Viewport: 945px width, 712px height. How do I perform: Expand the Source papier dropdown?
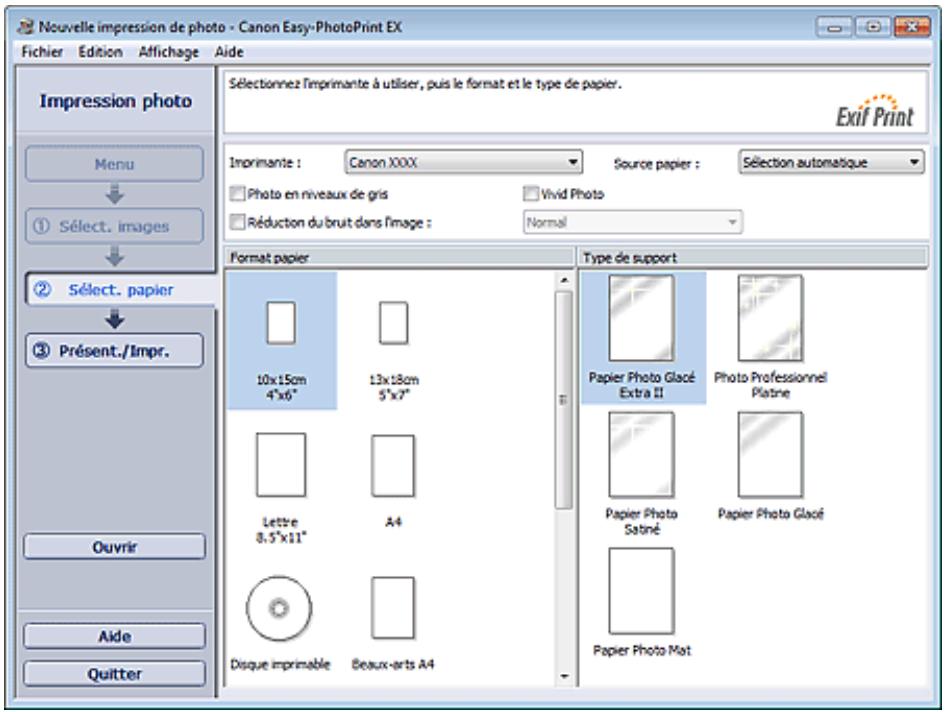(831, 162)
